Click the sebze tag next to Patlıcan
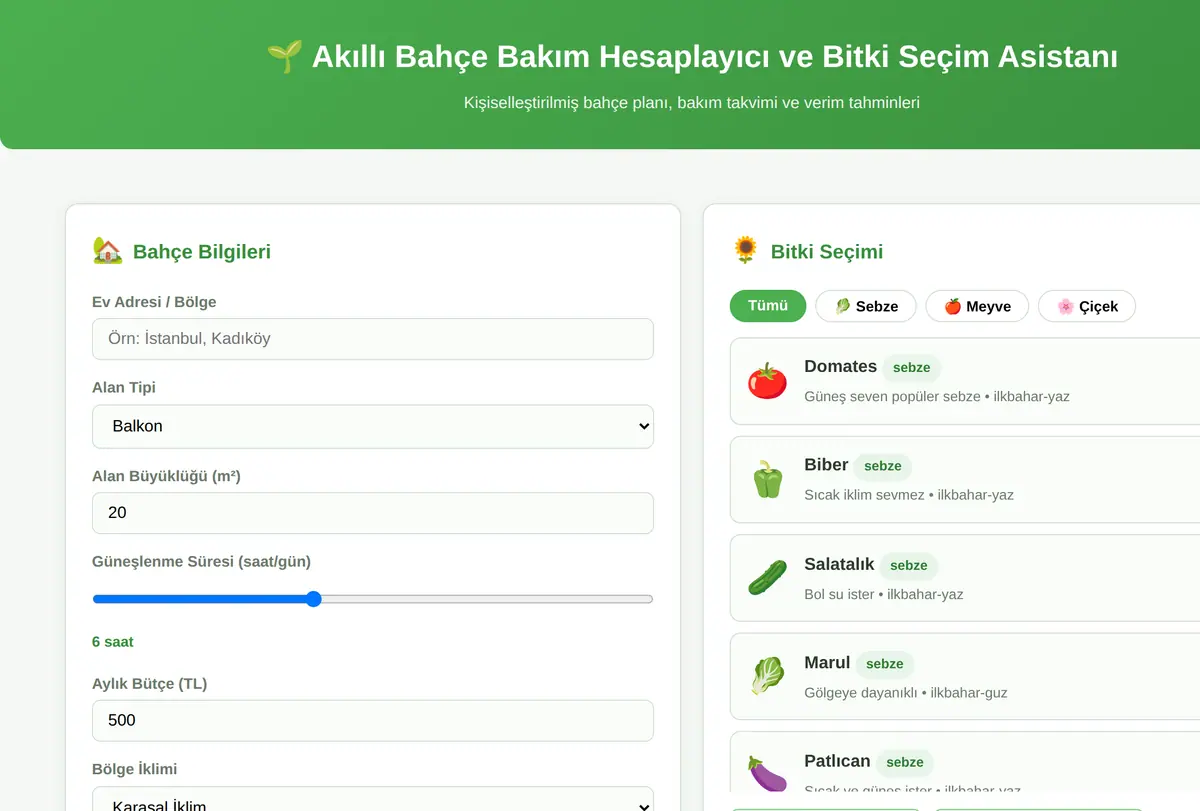 (905, 762)
